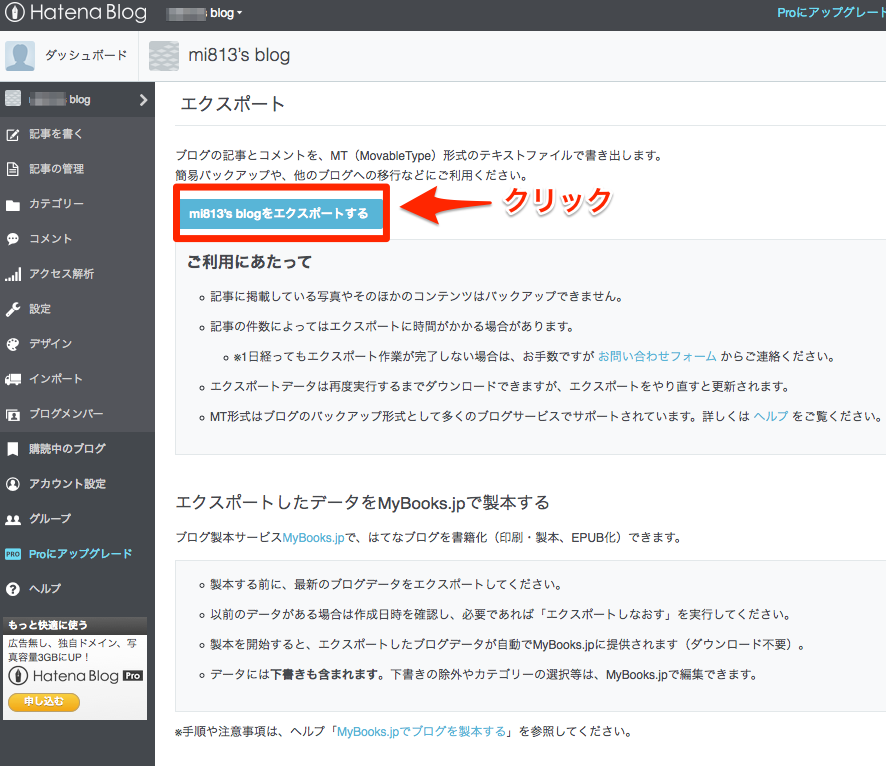
Task: Click the PRO badge icon in sidebar
Action: click(12, 554)
